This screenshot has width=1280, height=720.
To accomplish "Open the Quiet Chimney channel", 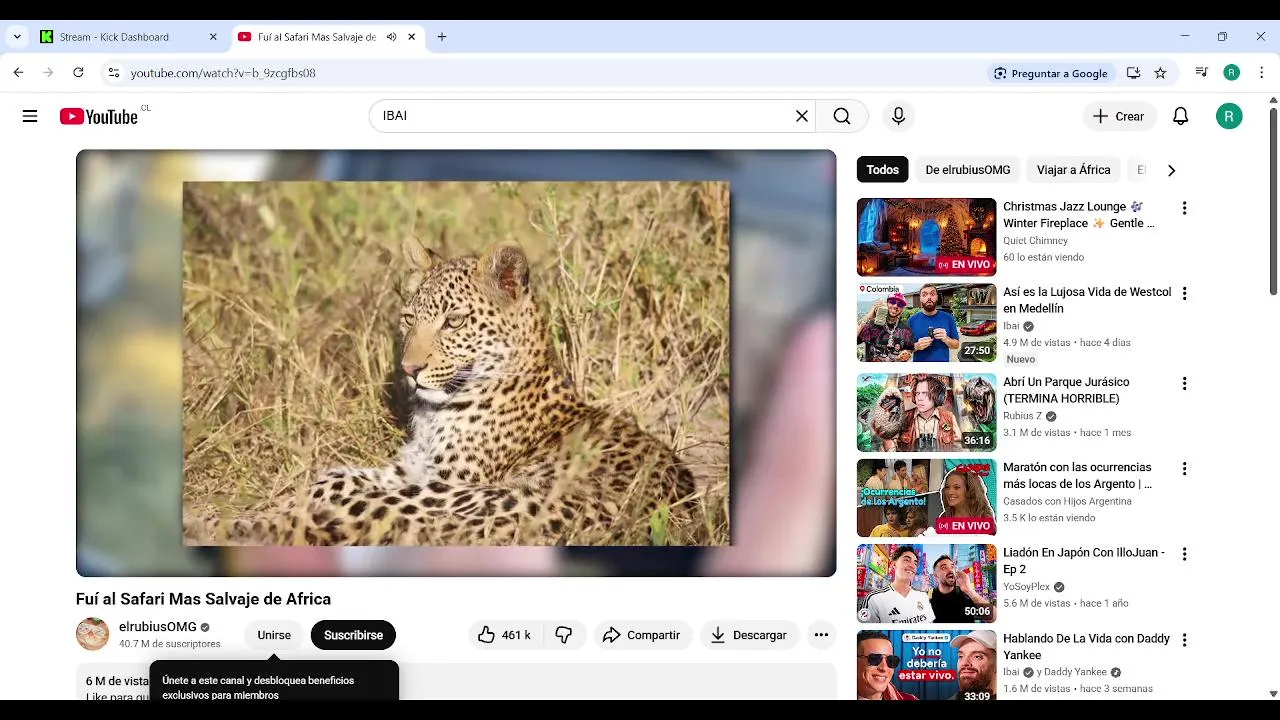I will coord(1035,240).
